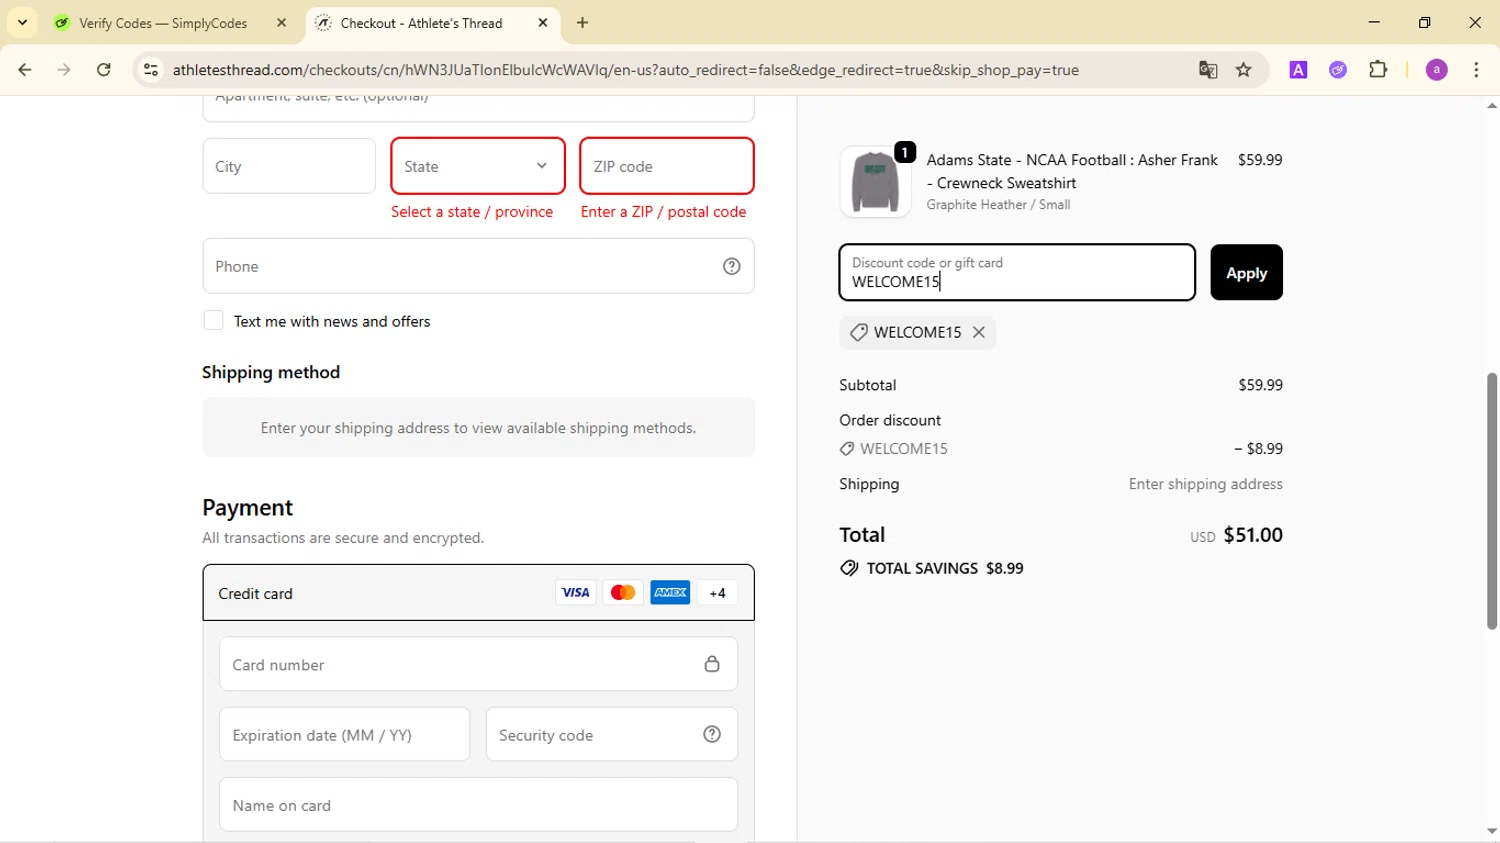Click the Mastercard logo
The image size is (1500, 843).
623,592
